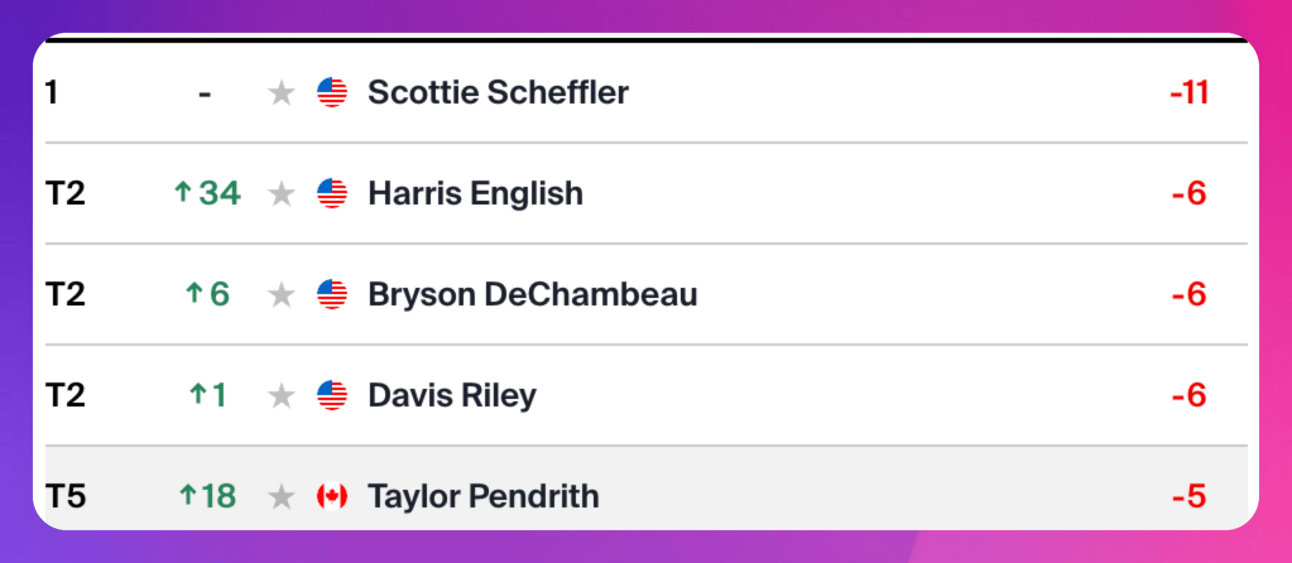Click the US flag next to Davis Riley
Screen dimensions: 1292x563
[332, 396]
